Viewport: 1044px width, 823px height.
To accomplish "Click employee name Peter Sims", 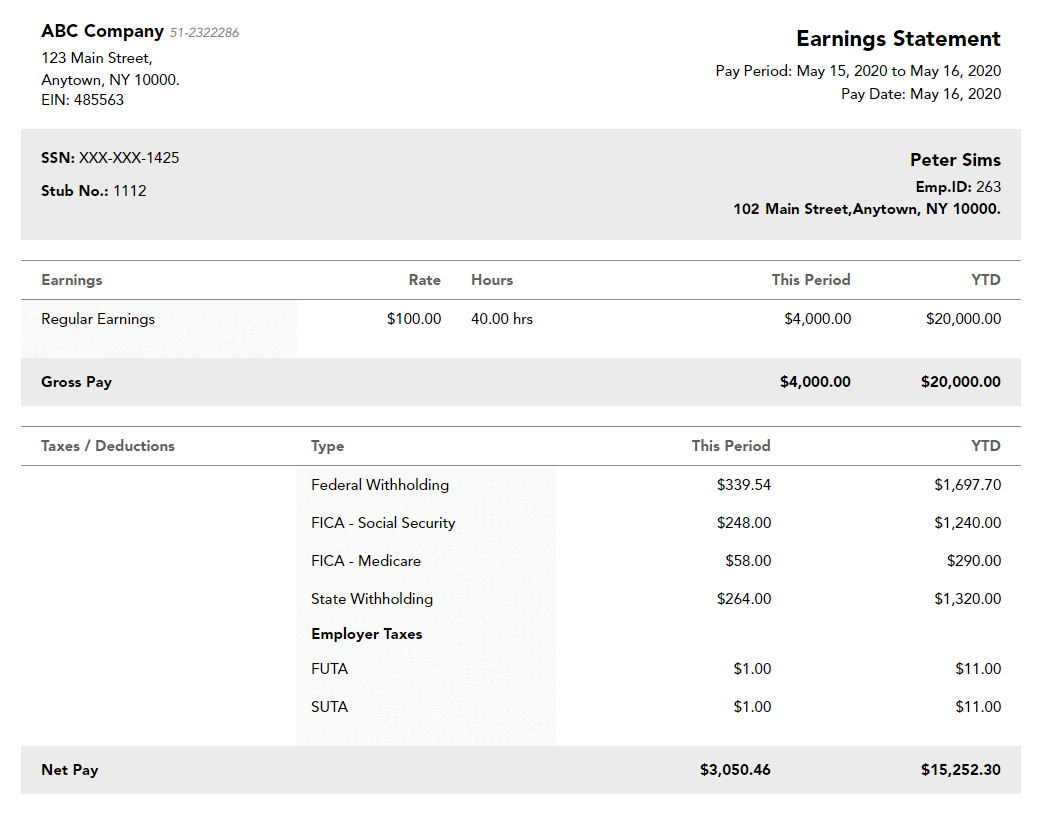I will point(954,160).
